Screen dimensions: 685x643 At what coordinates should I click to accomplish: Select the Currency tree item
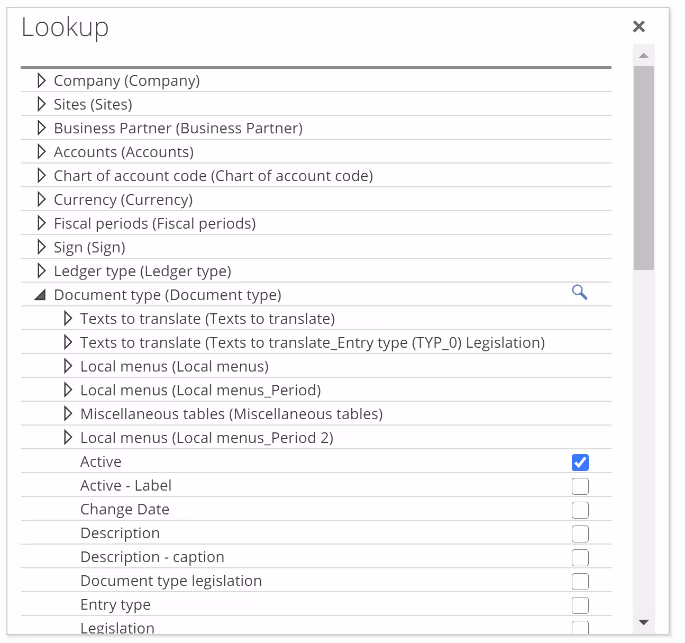point(123,200)
